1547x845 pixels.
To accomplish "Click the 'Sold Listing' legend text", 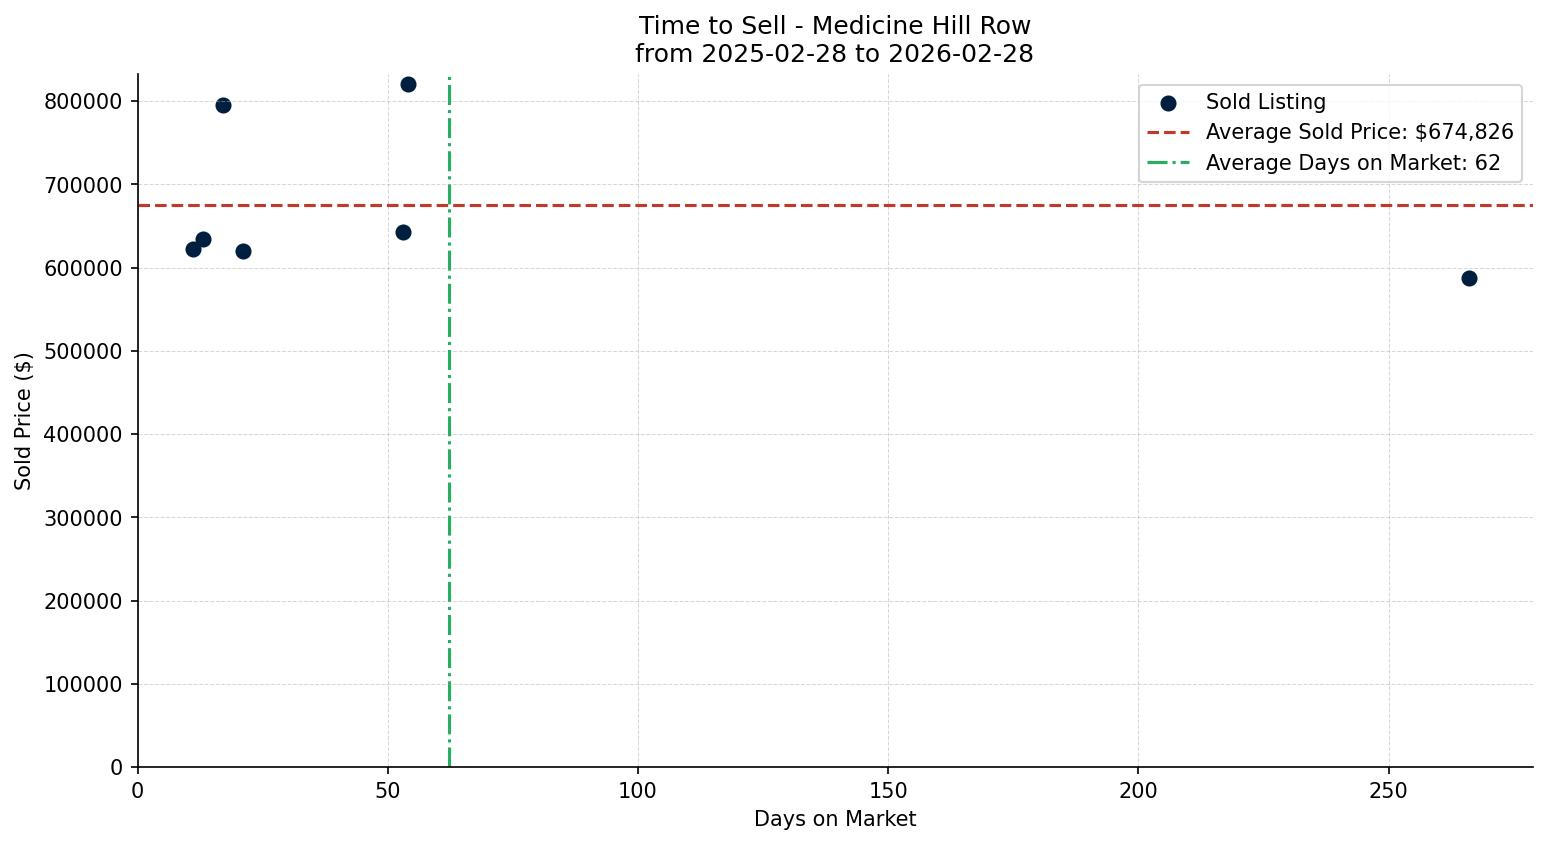I will point(1265,102).
